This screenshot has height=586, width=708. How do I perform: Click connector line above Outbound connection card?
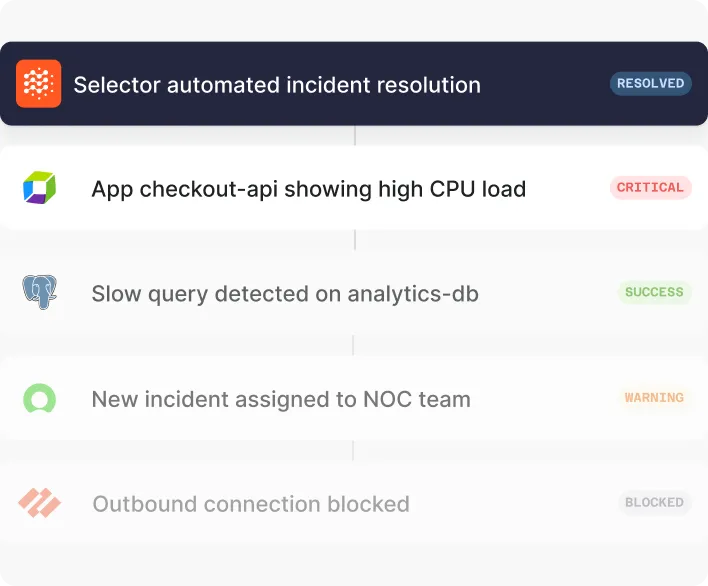[x=353, y=451]
